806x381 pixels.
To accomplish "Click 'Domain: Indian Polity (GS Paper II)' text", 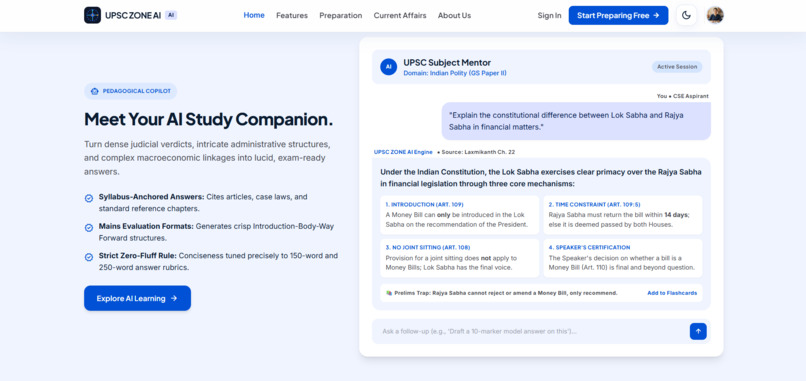I will tap(455, 74).
